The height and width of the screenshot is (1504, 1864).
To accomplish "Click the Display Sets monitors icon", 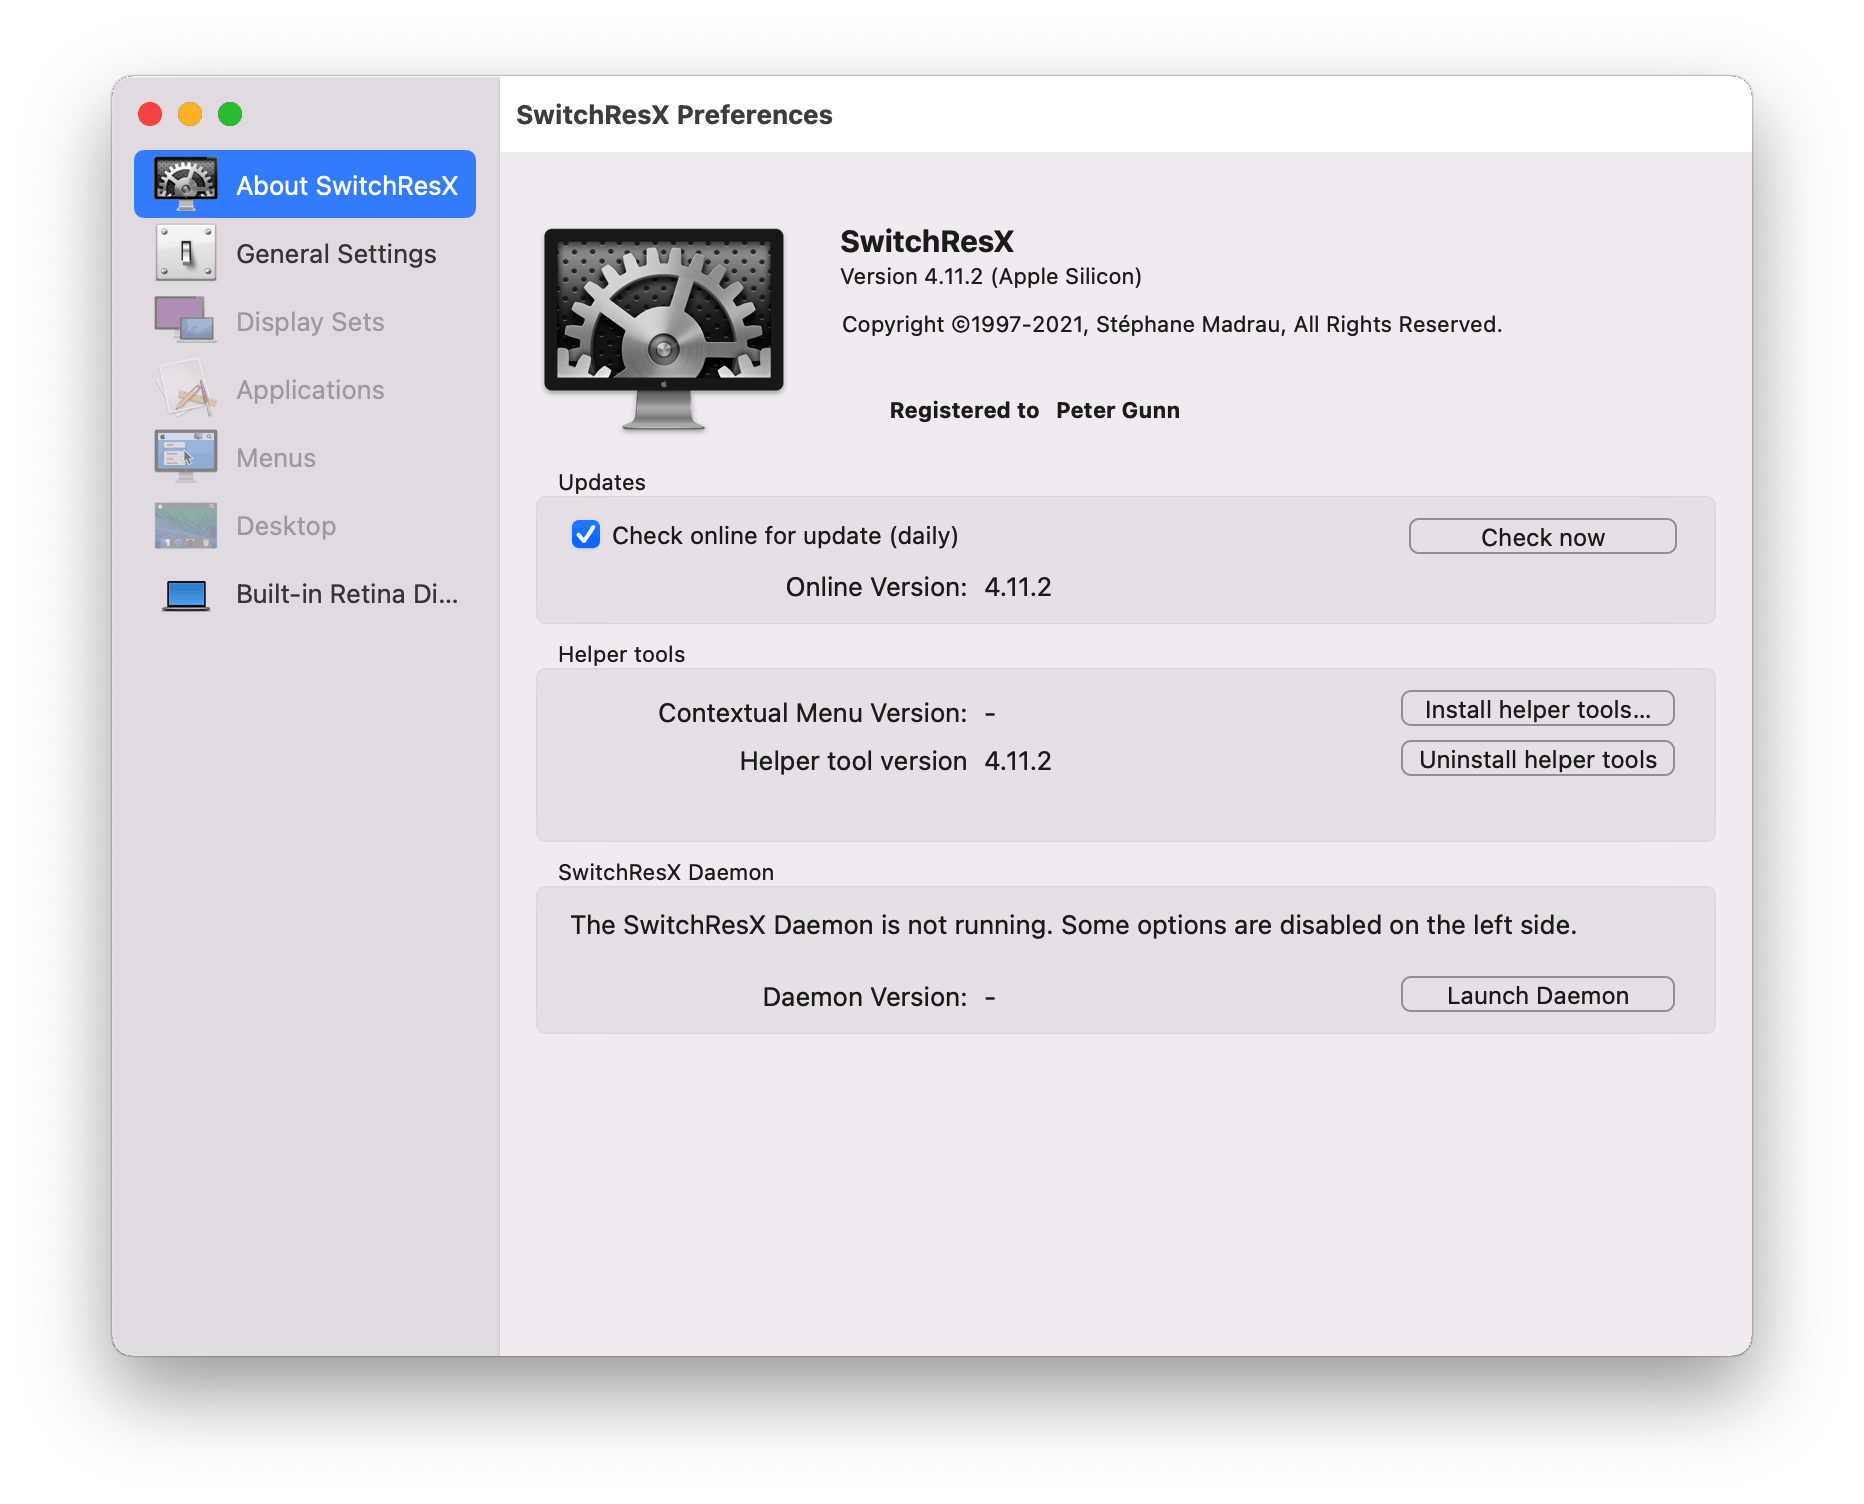I will tap(186, 321).
